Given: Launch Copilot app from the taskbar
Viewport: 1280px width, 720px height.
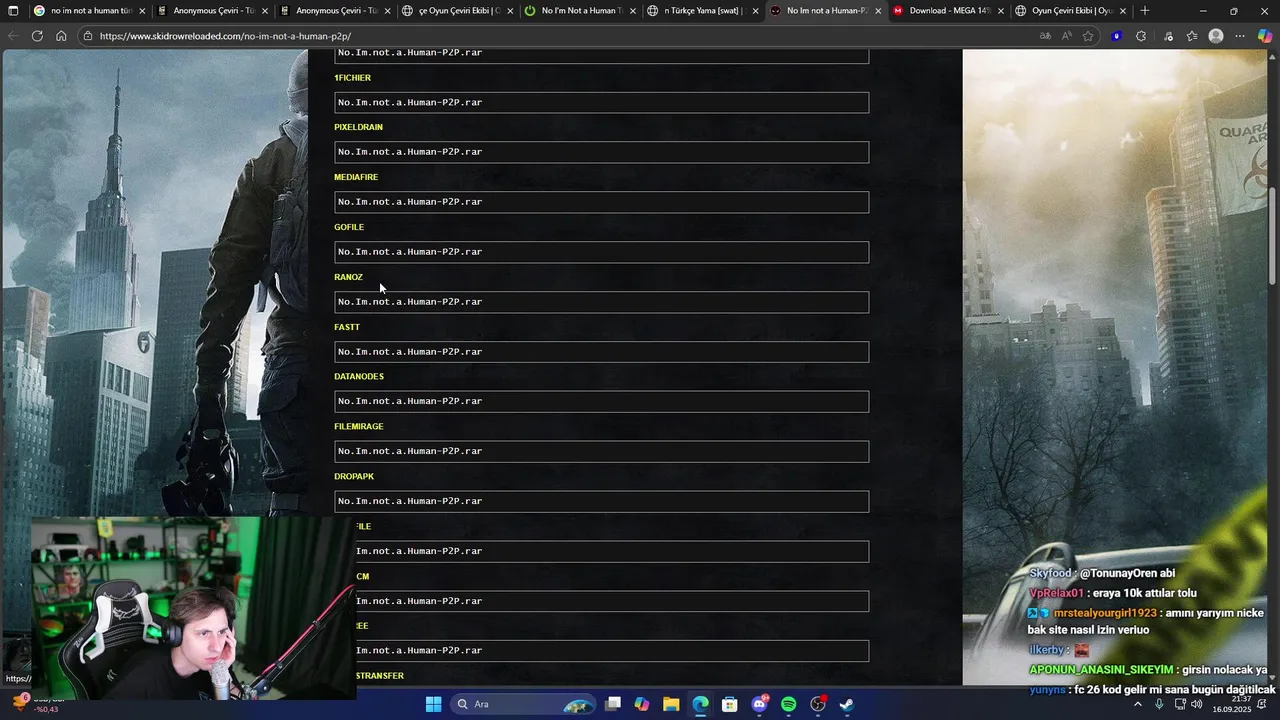Looking at the screenshot, I should 642,704.
